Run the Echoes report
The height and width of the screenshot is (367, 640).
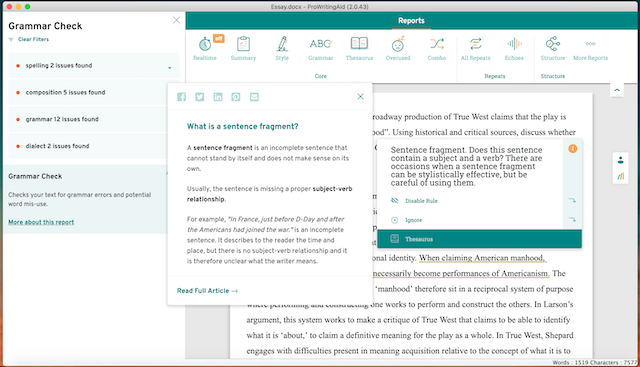pyautogui.click(x=514, y=49)
